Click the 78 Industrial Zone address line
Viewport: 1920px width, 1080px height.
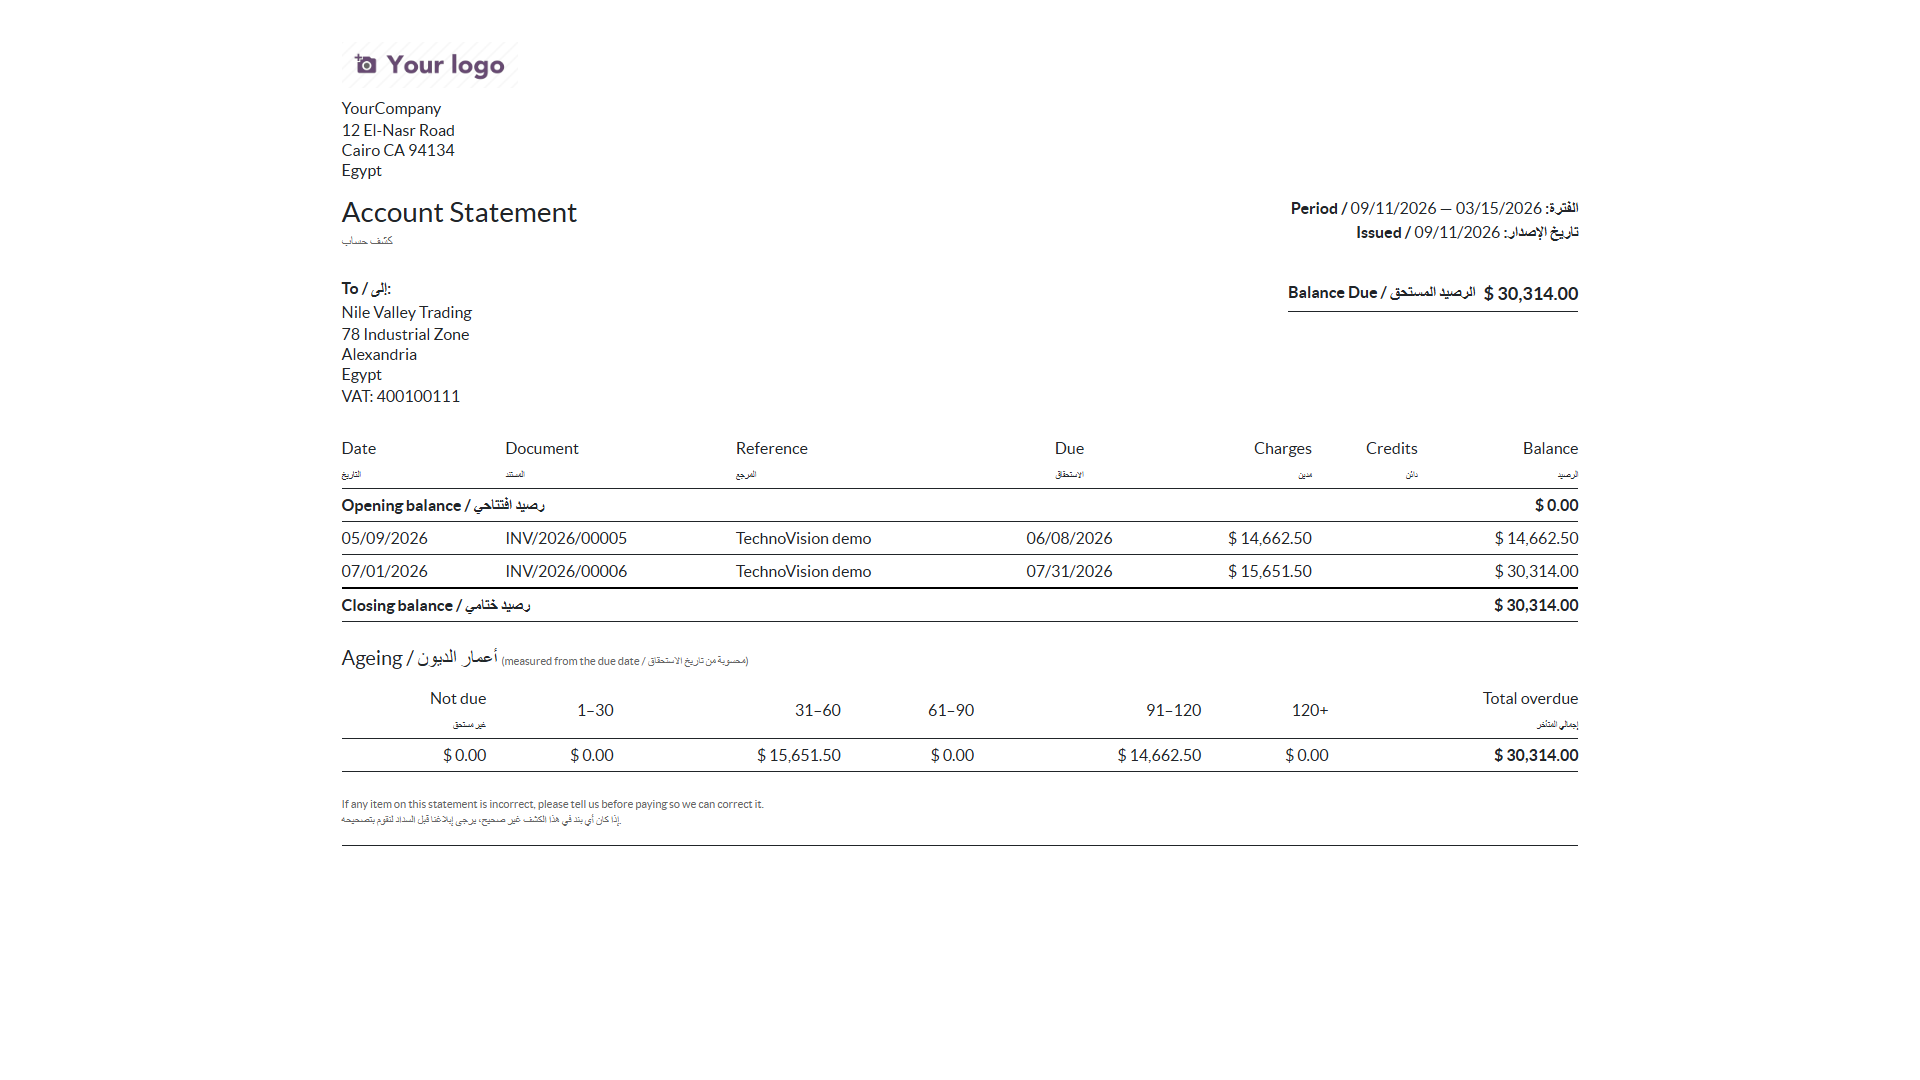(x=405, y=334)
